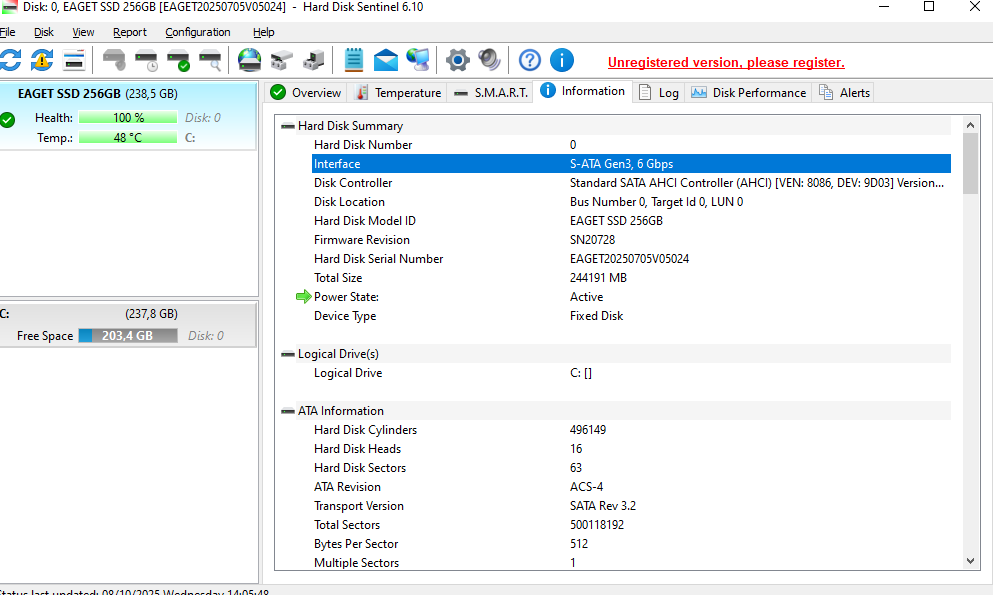The width and height of the screenshot is (993, 595).
Task: Click the speaker sound icon in toolbar
Action: point(489,60)
